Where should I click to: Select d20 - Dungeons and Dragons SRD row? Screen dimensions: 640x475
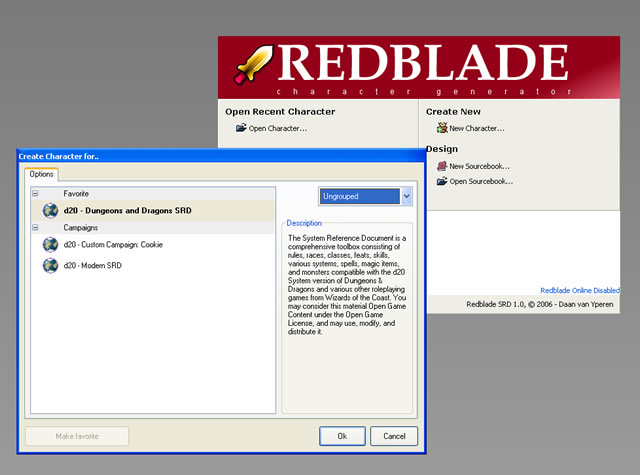(153, 211)
